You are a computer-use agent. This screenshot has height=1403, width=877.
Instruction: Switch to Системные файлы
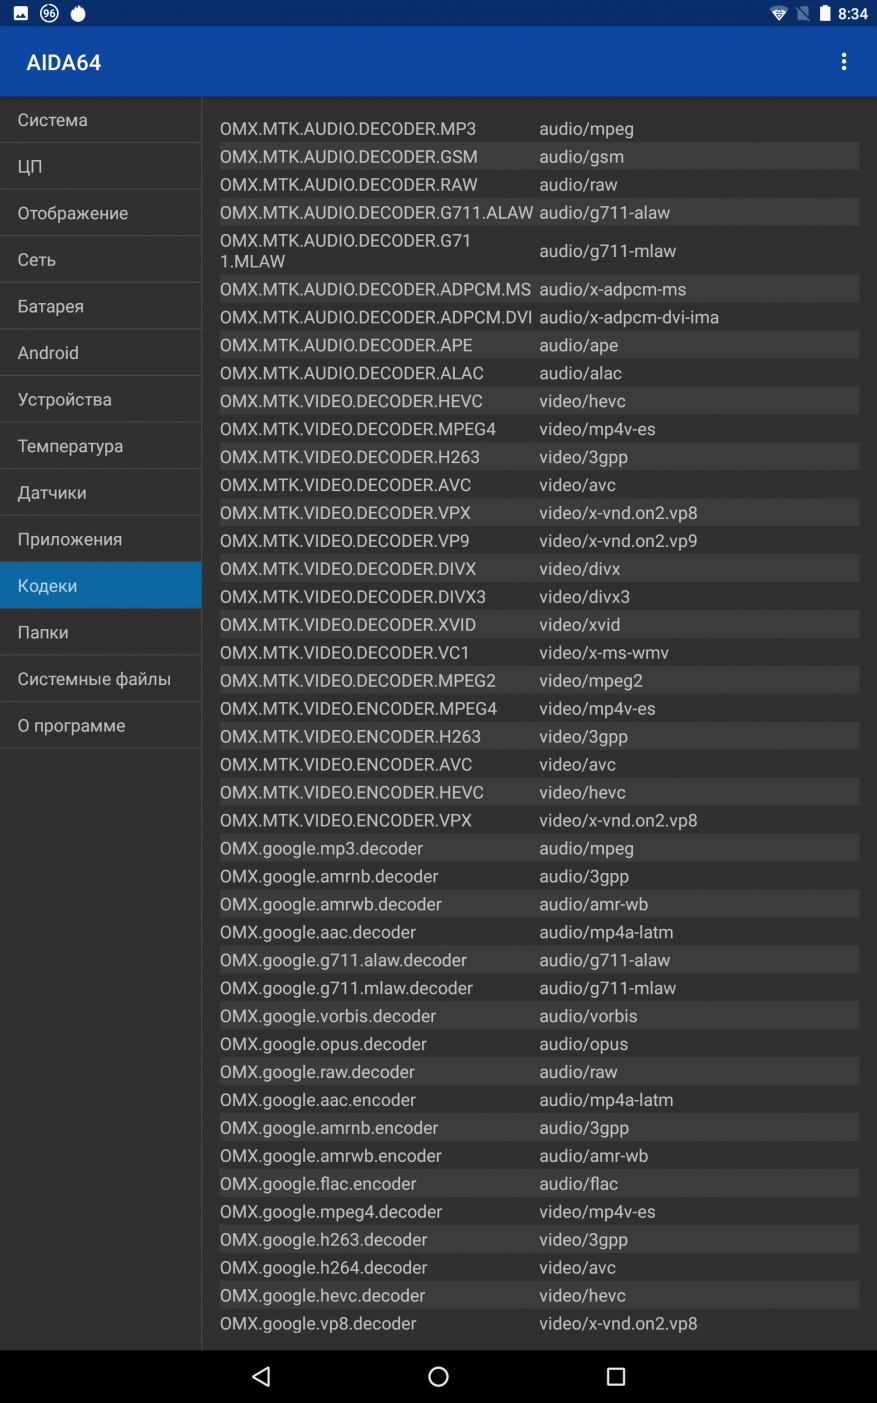100,679
